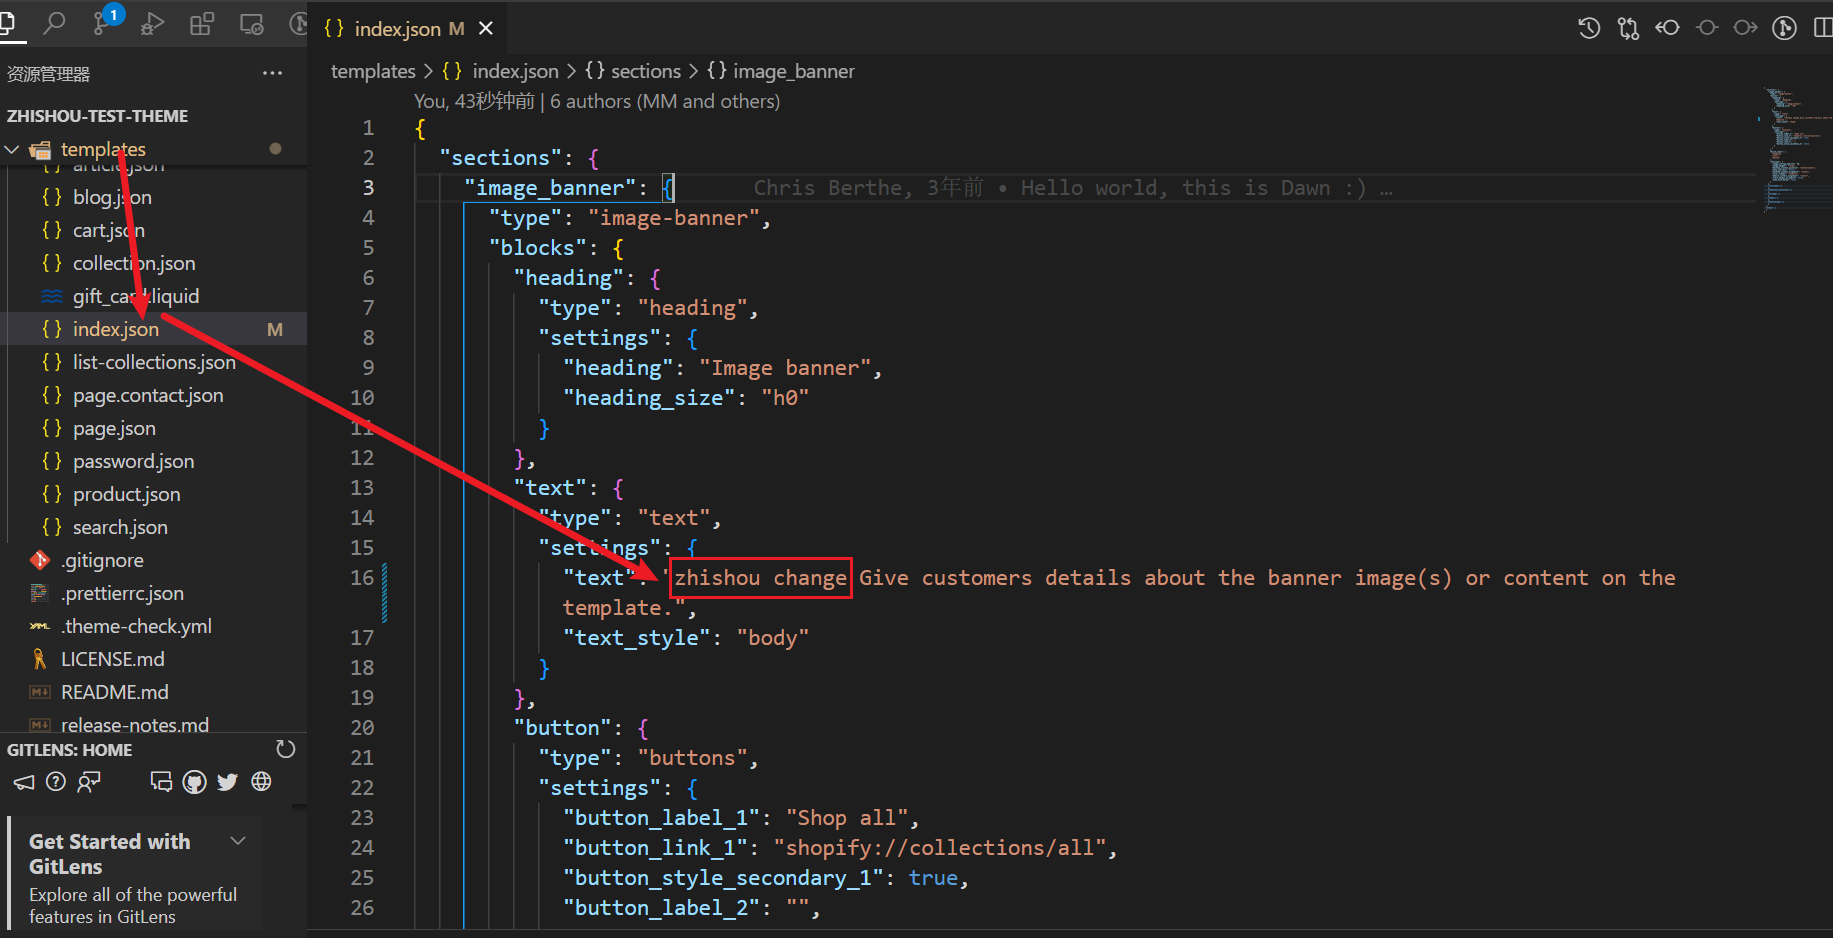The height and width of the screenshot is (938, 1833).
Task: Collapse the GITLENS: HOME section header
Action: 70,750
